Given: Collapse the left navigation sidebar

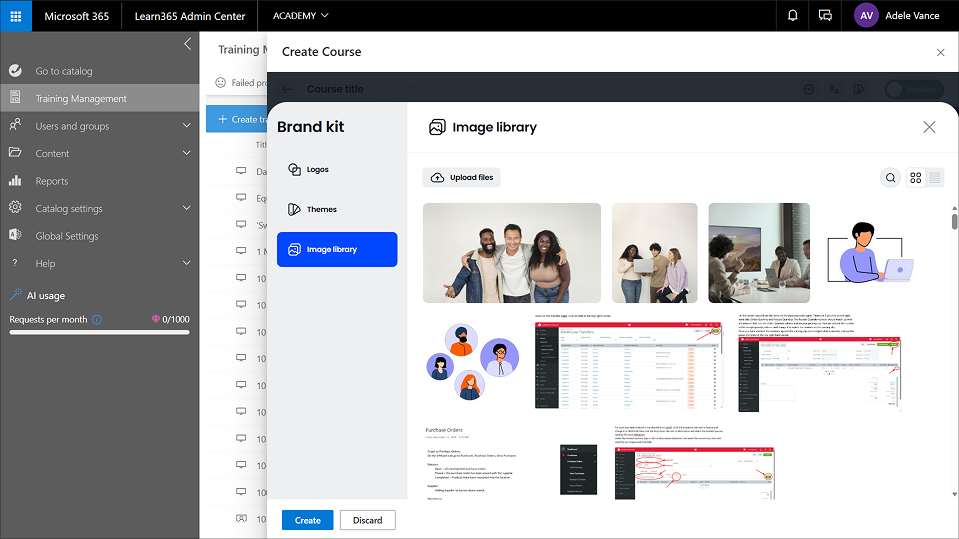Looking at the screenshot, I should 187,44.
